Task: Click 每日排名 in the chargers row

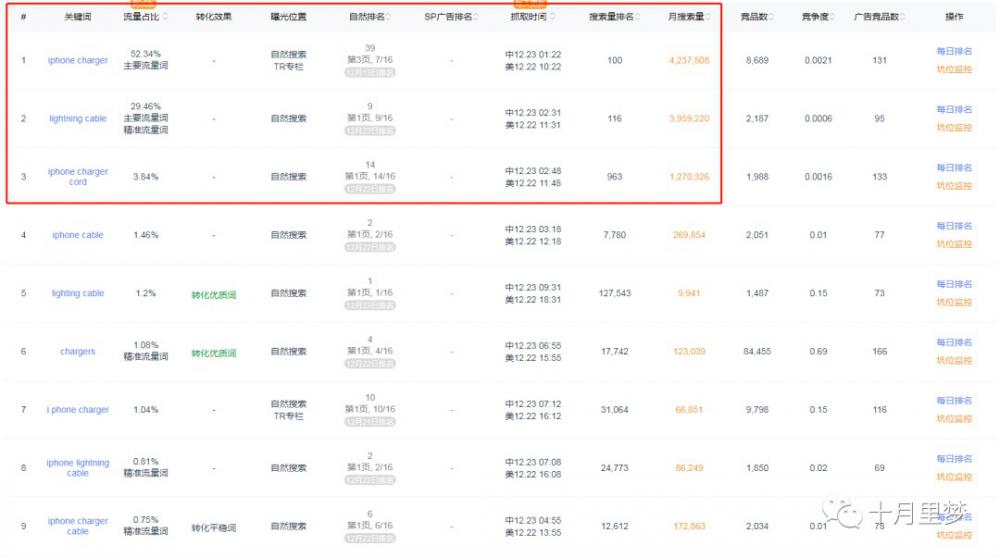Action: (954, 342)
